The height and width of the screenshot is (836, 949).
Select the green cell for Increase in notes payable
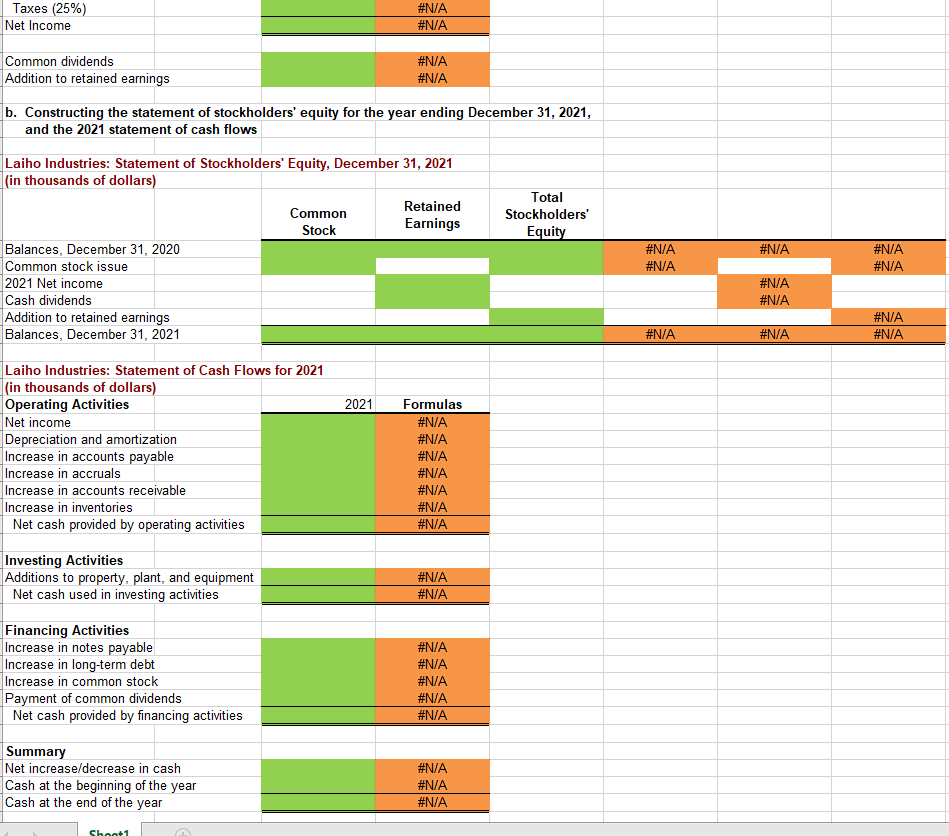pyautogui.click(x=317, y=647)
